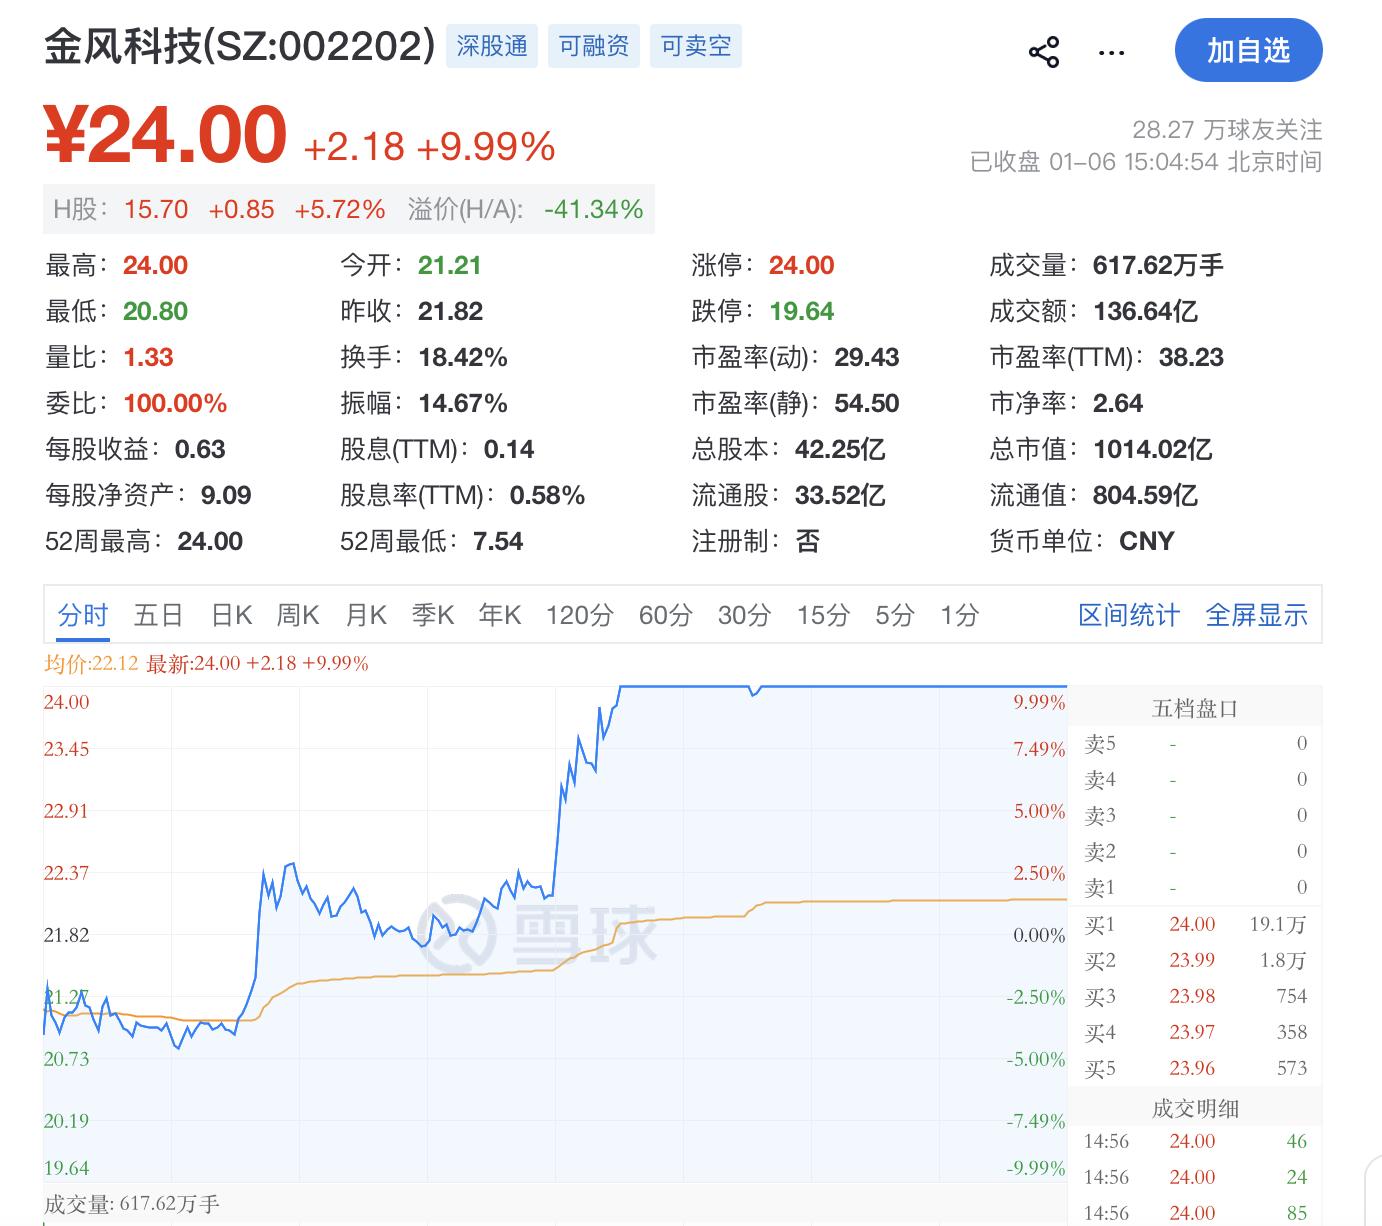This screenshot has width=1382, height=1226.
Task: Click the 可卖空 tag
Action: pos(696,46)
